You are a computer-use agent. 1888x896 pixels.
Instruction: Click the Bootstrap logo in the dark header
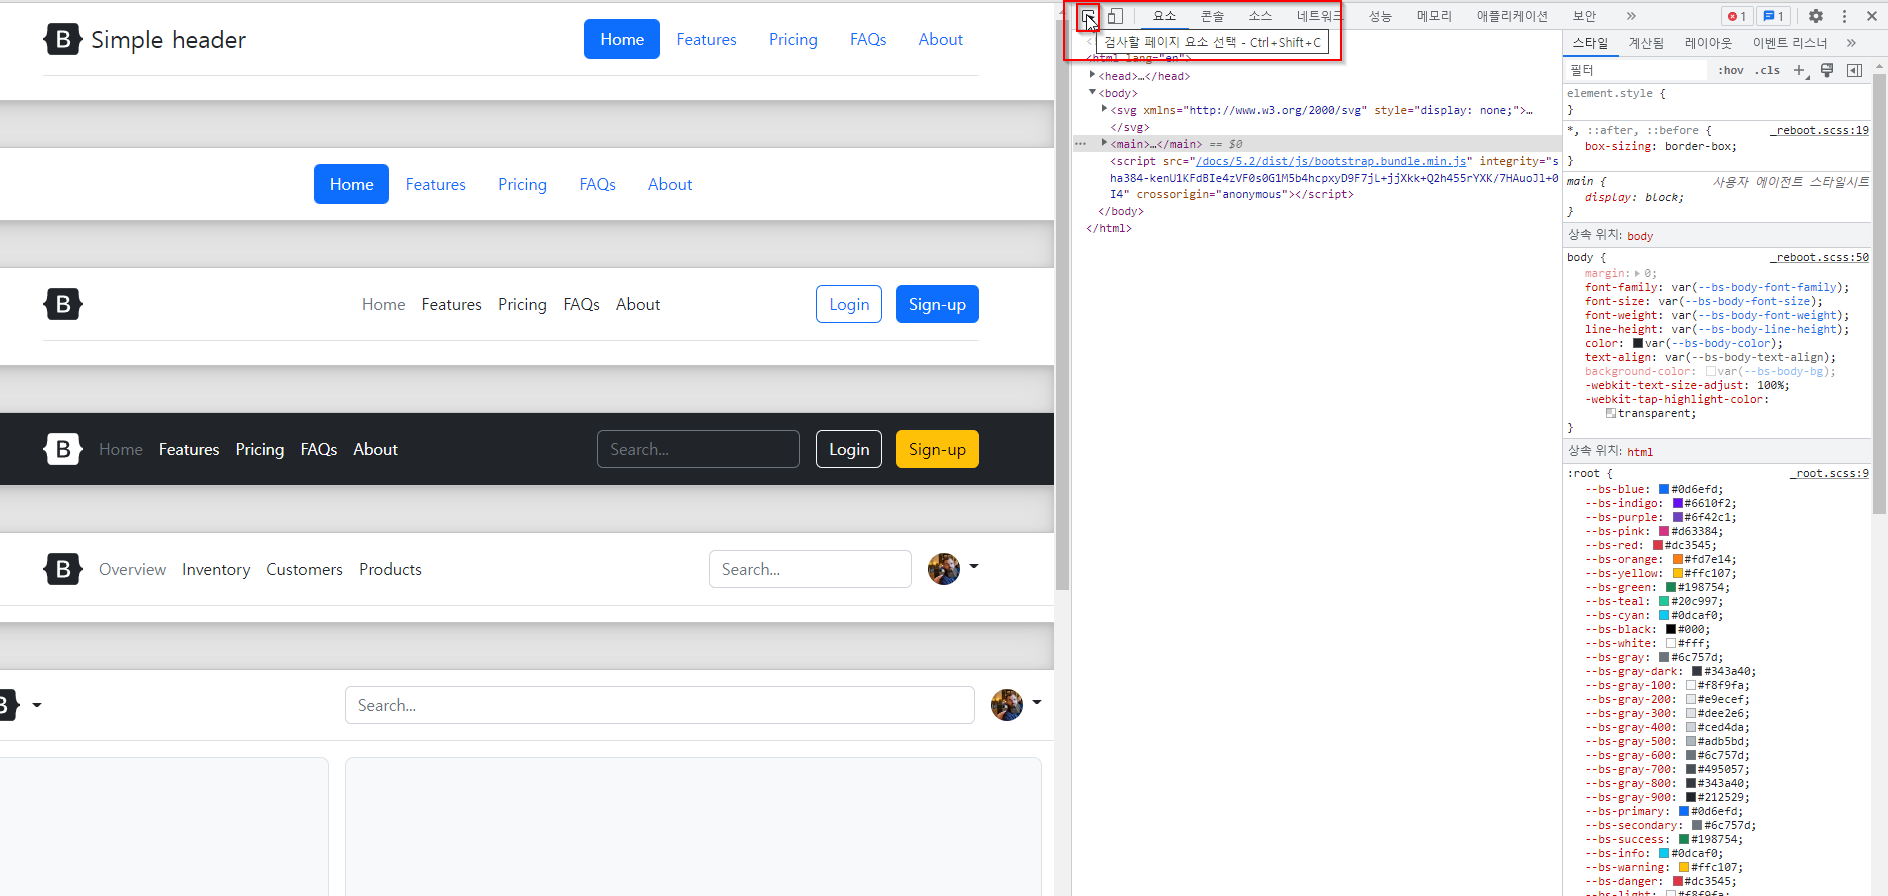click(x=62, y=449)
